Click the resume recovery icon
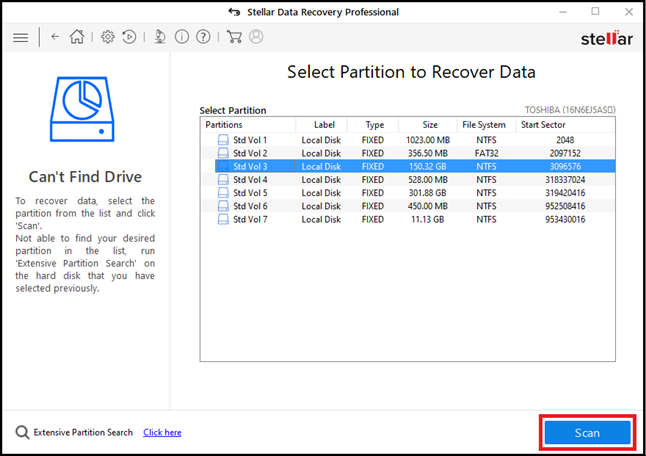This screenshot has width=646, height=456. pyautogui.click(x=129, y=37)
